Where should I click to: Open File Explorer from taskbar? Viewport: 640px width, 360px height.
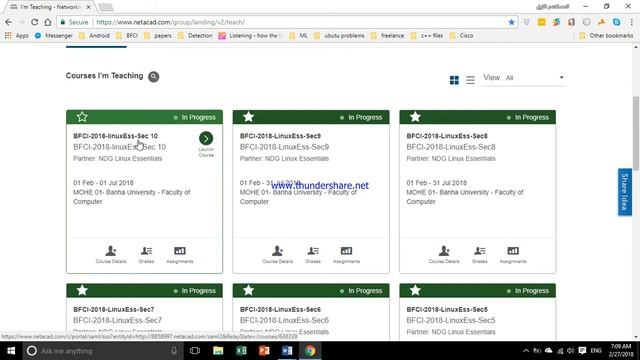pos(218,351)
